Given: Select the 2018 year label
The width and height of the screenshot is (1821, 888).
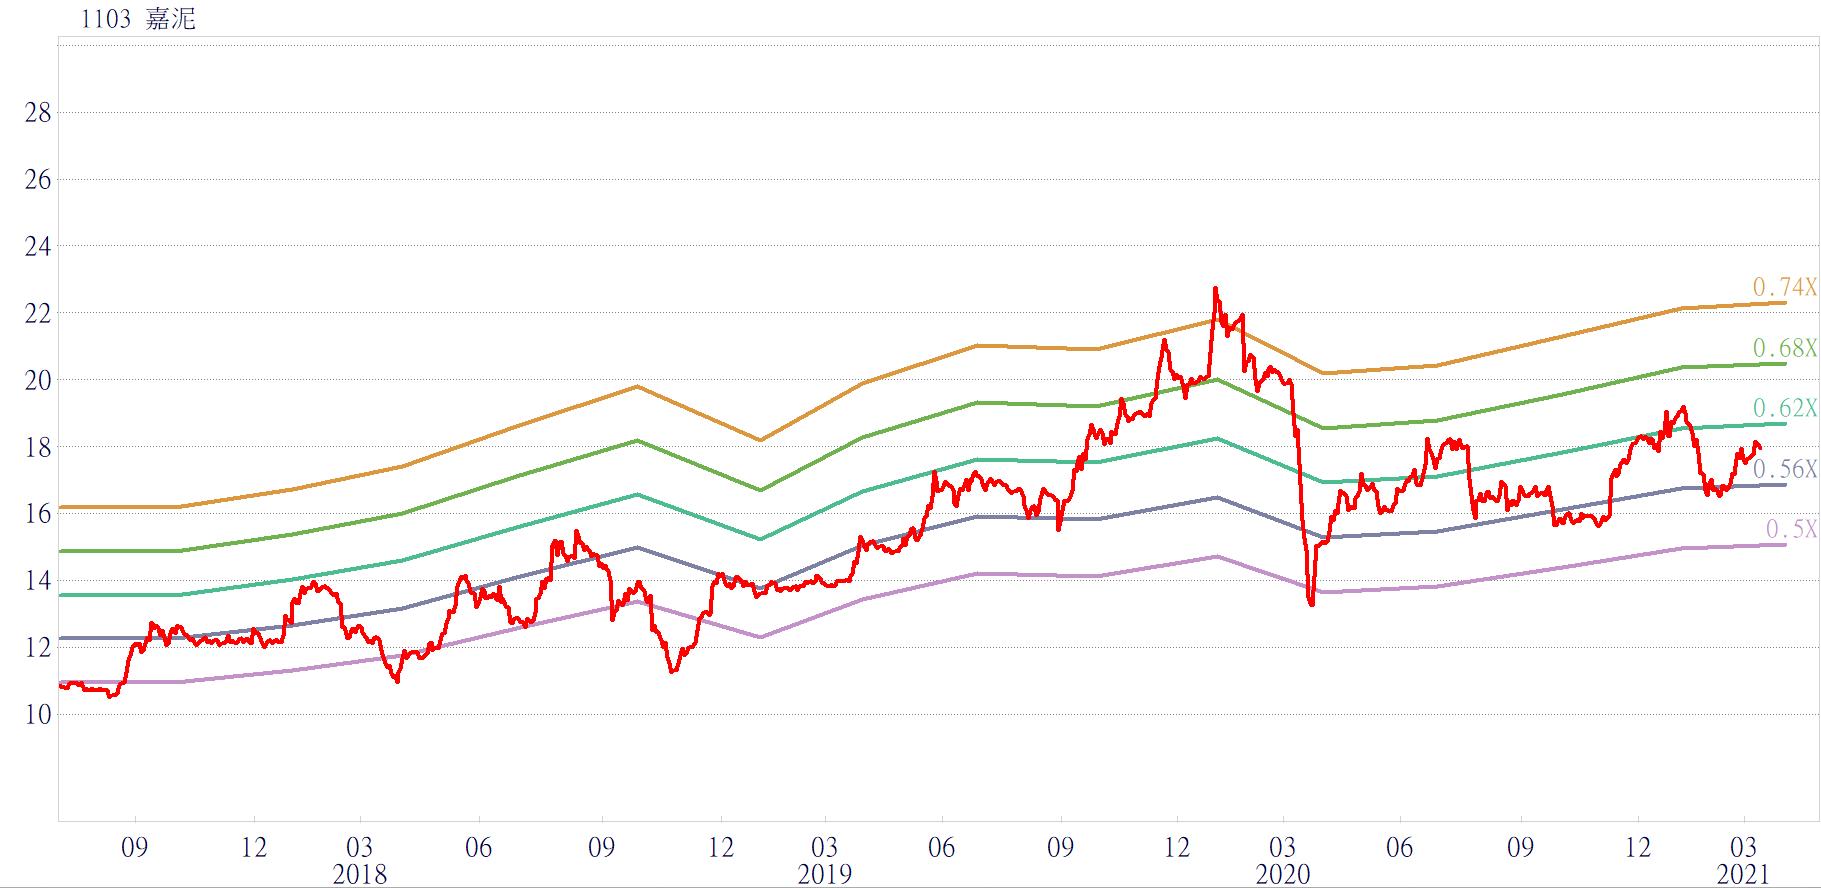Looking at the screenshot, I should (x=359, y=874).
